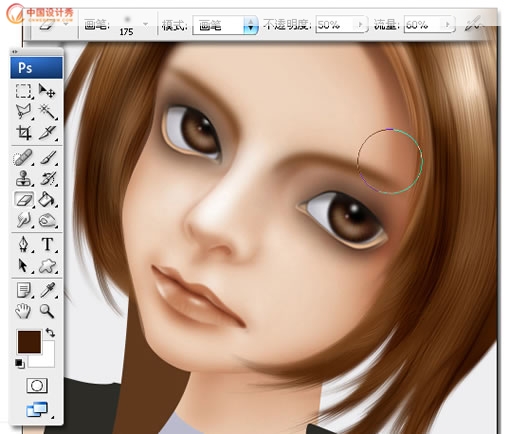Select the Hand tool
Screen dimensions: 510x434
point(24,311)
